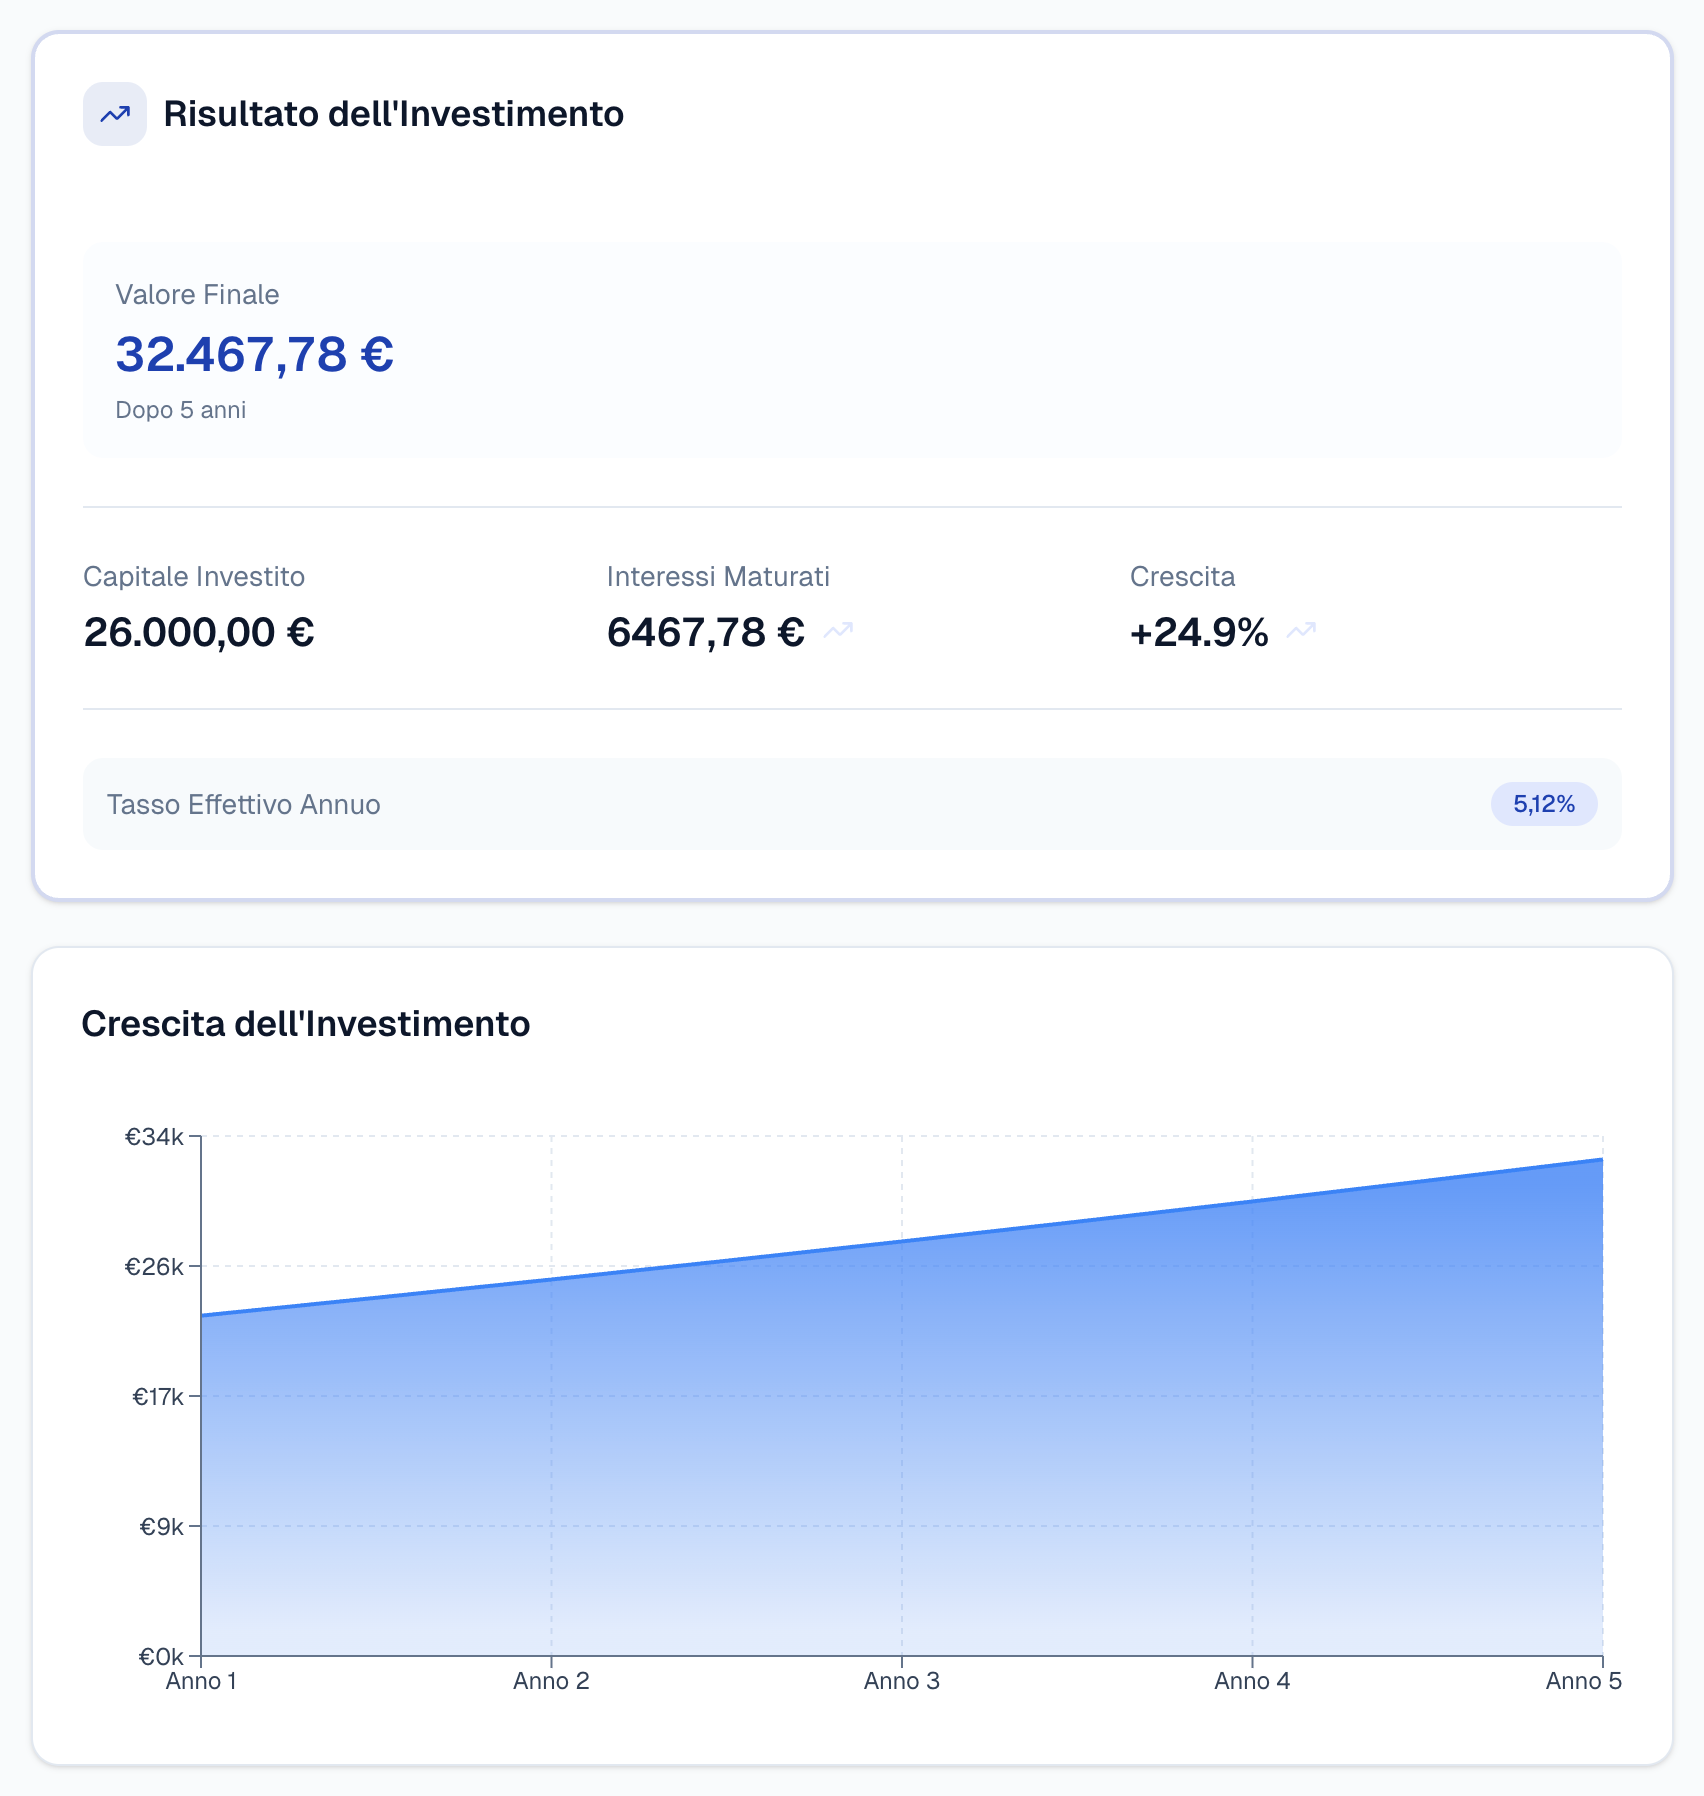Click the 5,12% rate badge
The width and height of the screenshot is (1704, 1796).
[1543, 804]
